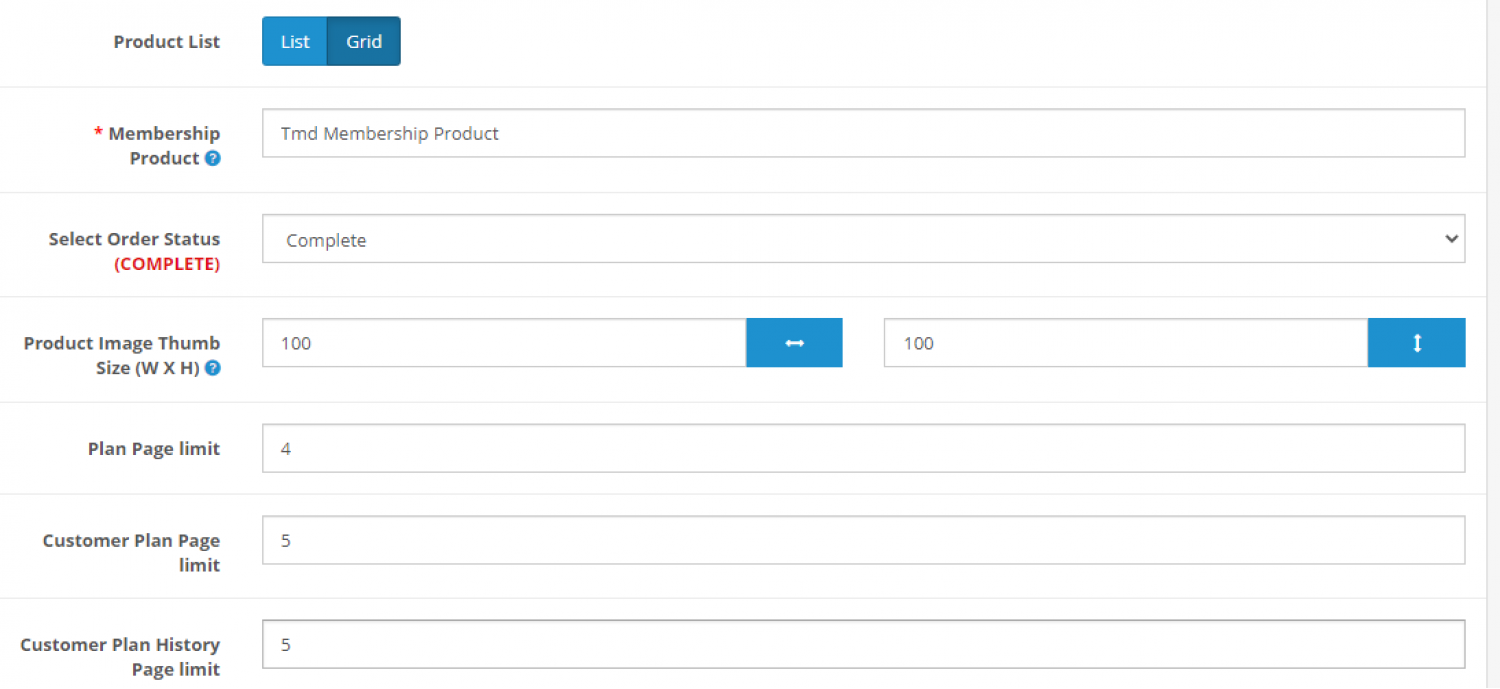Click the vertical height arrows icon button
This screenshot has width=1500, height=689.
[1416, 343]
